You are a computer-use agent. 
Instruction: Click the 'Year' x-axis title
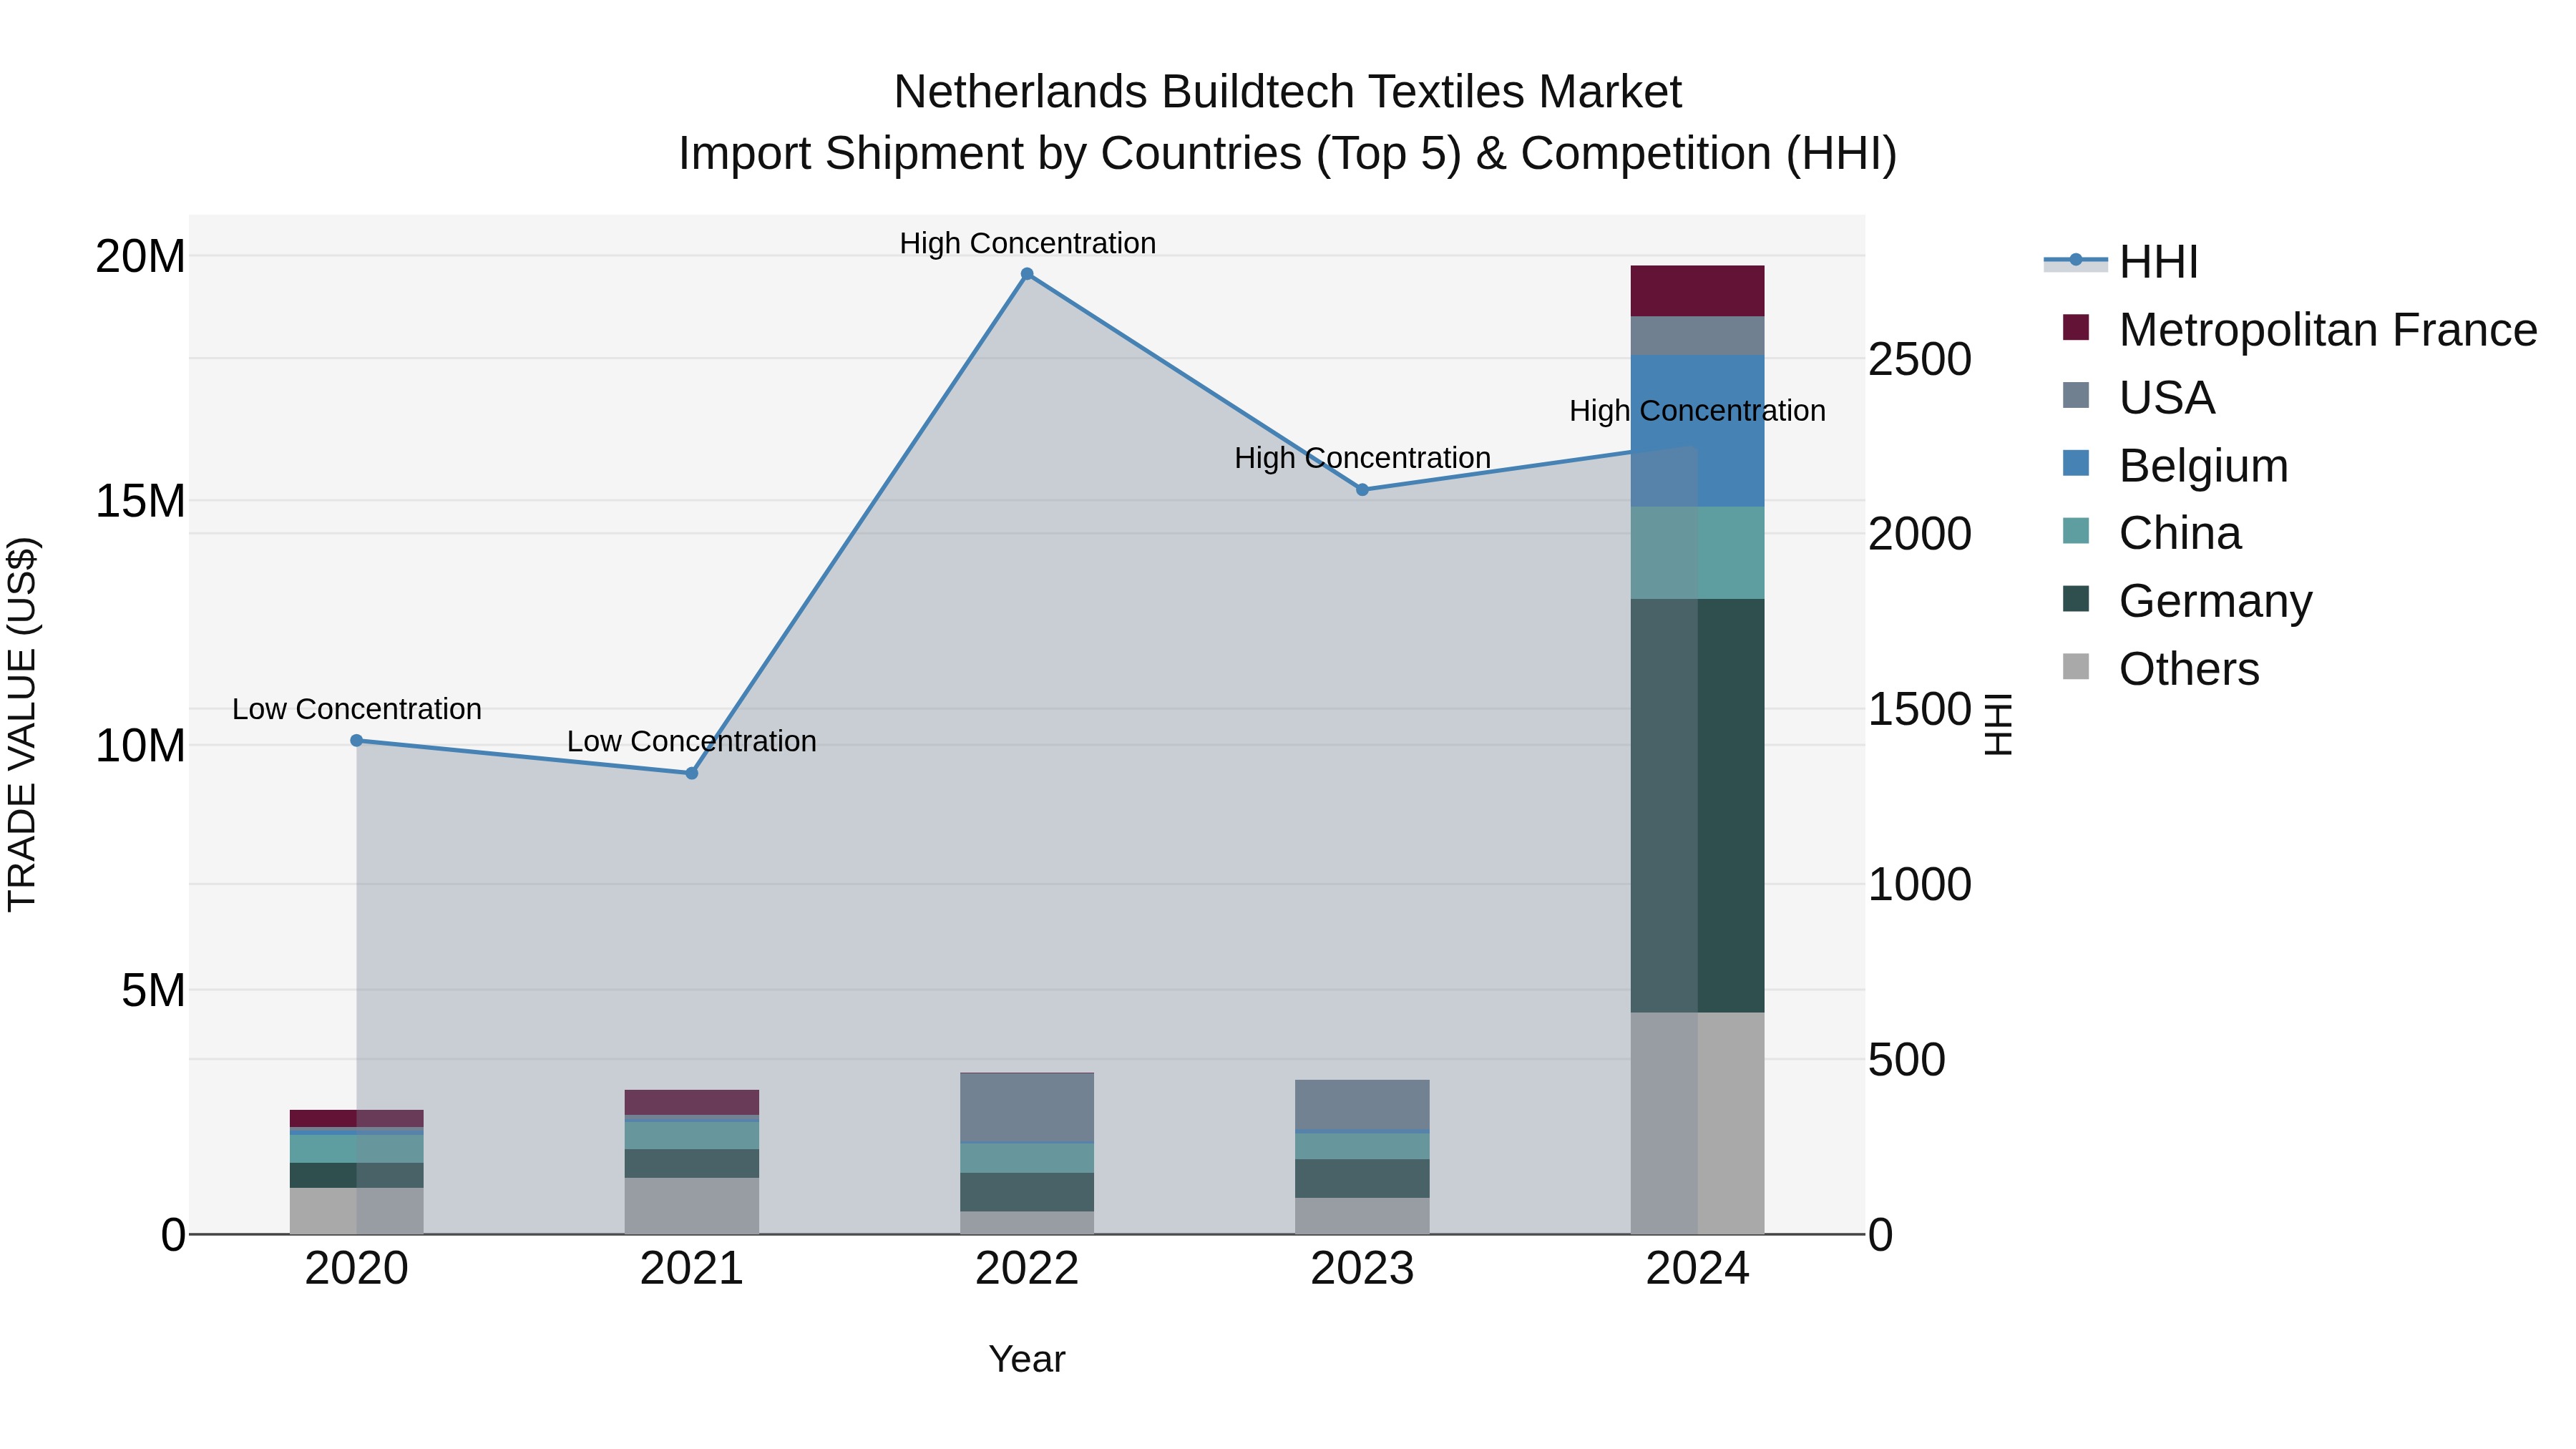click(1027, 1359)
